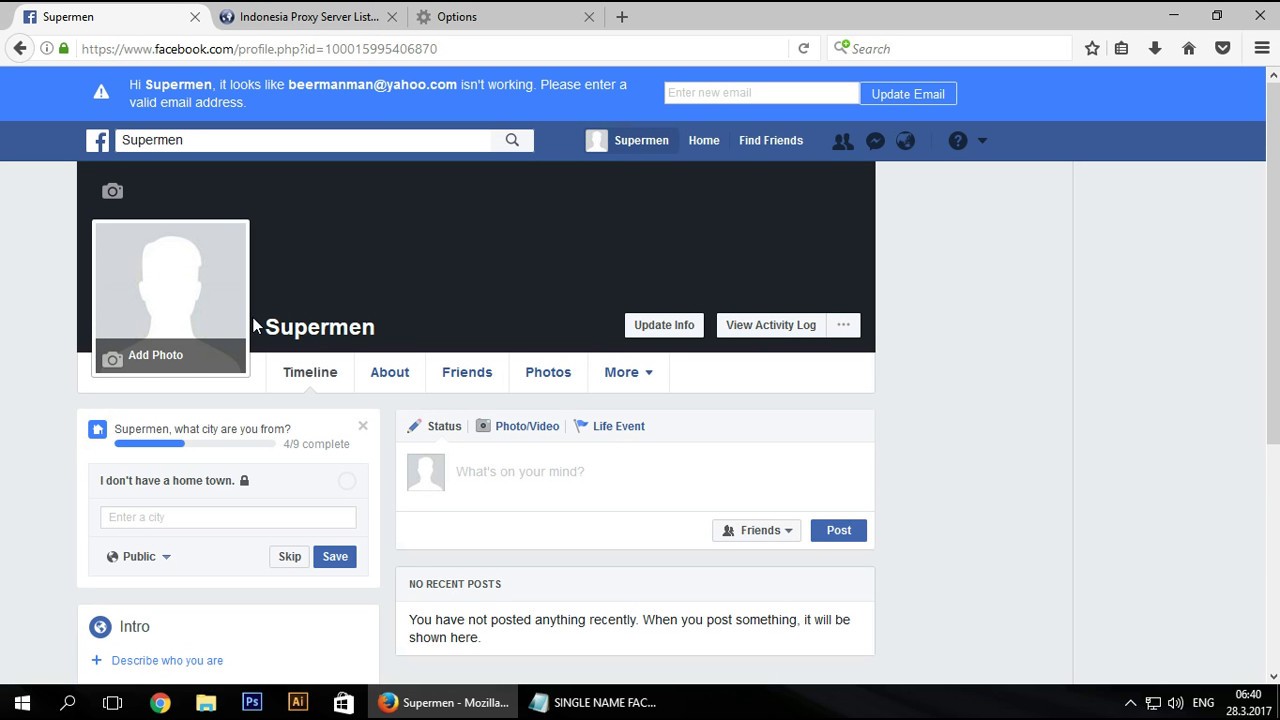Click the Enter new email field
Image resolution: width=1280 pixels, height=720 pixels.
tap(761, 93)
